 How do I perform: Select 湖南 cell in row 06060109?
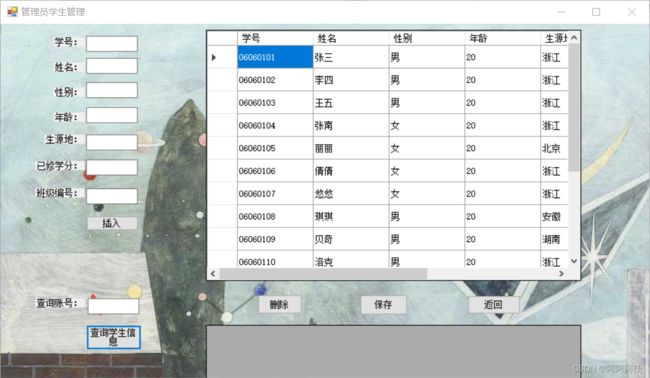pyautogui.click(x=554, y=239)
